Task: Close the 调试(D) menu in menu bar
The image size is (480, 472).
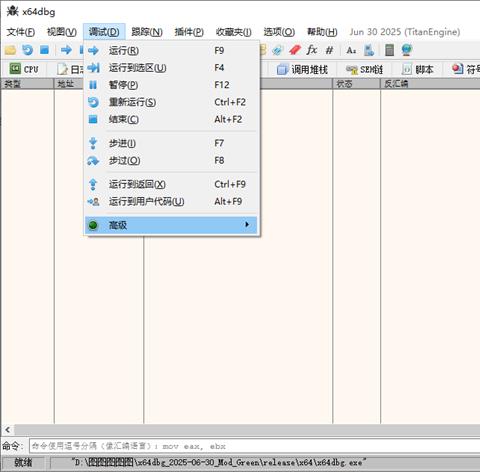Action: coord(104,32)
